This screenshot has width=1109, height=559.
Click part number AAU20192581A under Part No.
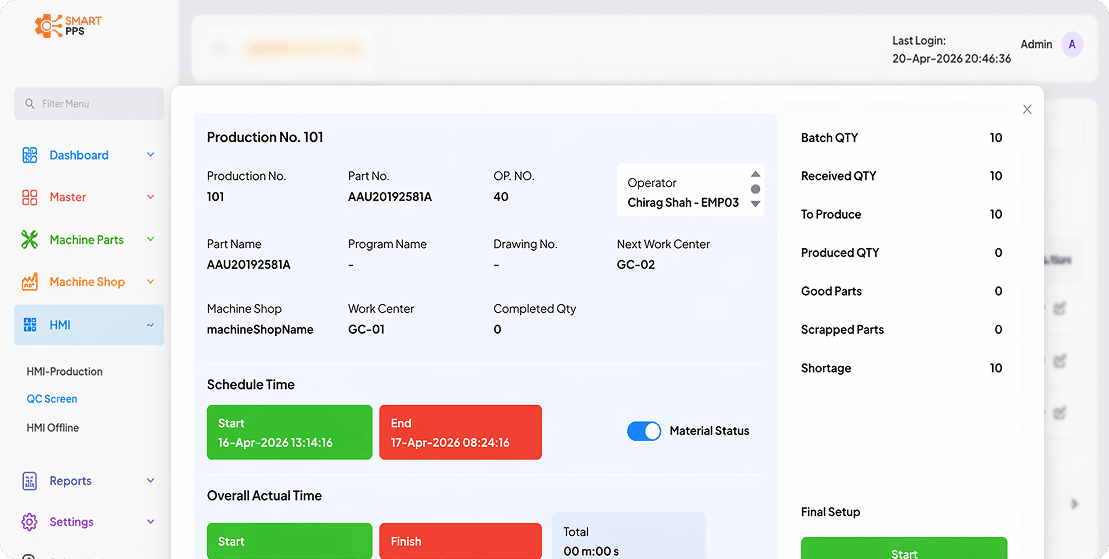(390, 197)
